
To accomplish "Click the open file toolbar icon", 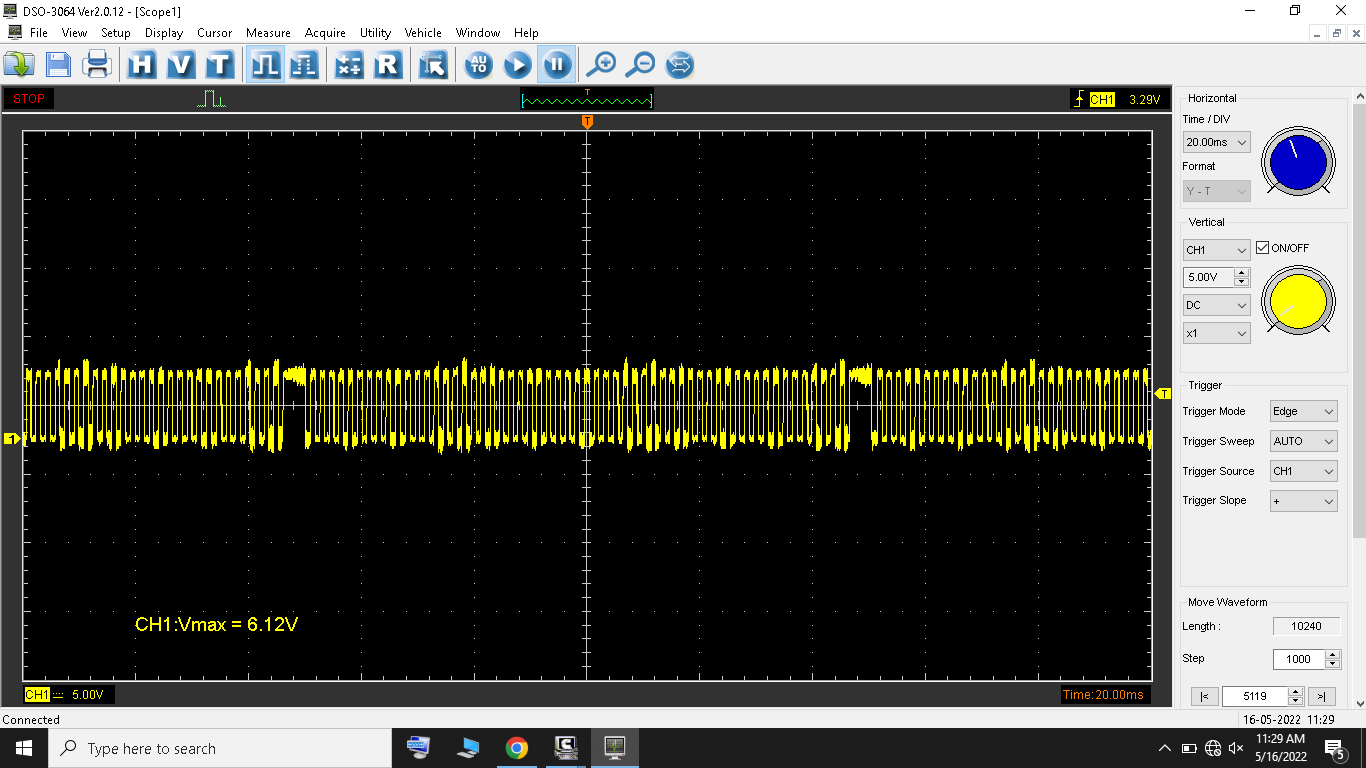I will tap(19, 65).
